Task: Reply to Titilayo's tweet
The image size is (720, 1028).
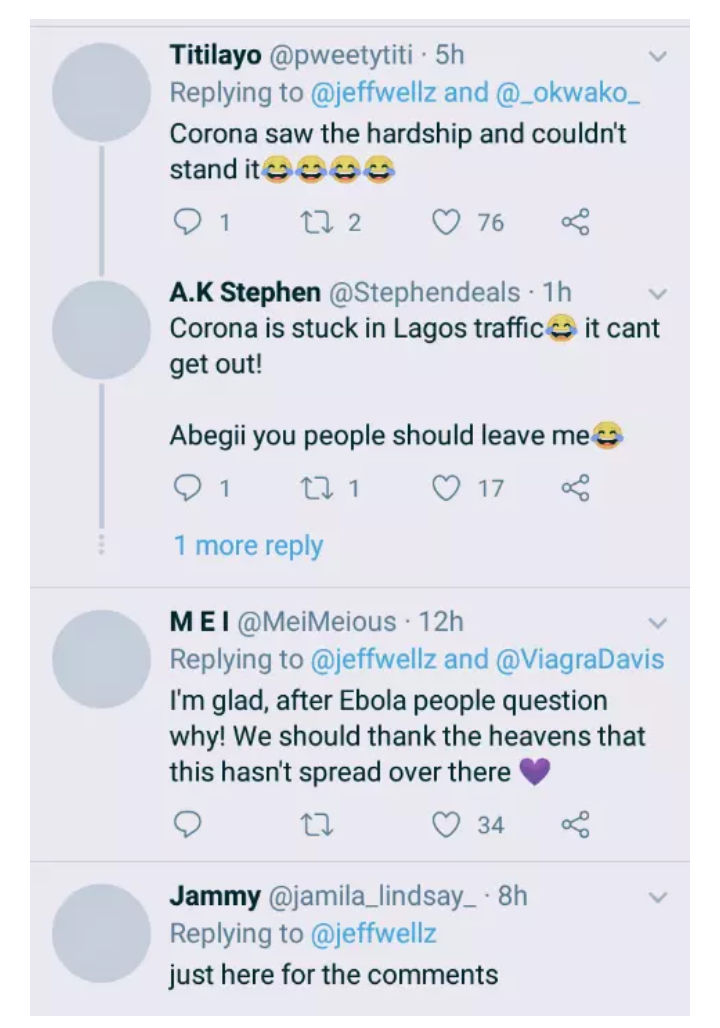Action: [x=188, y=221]
